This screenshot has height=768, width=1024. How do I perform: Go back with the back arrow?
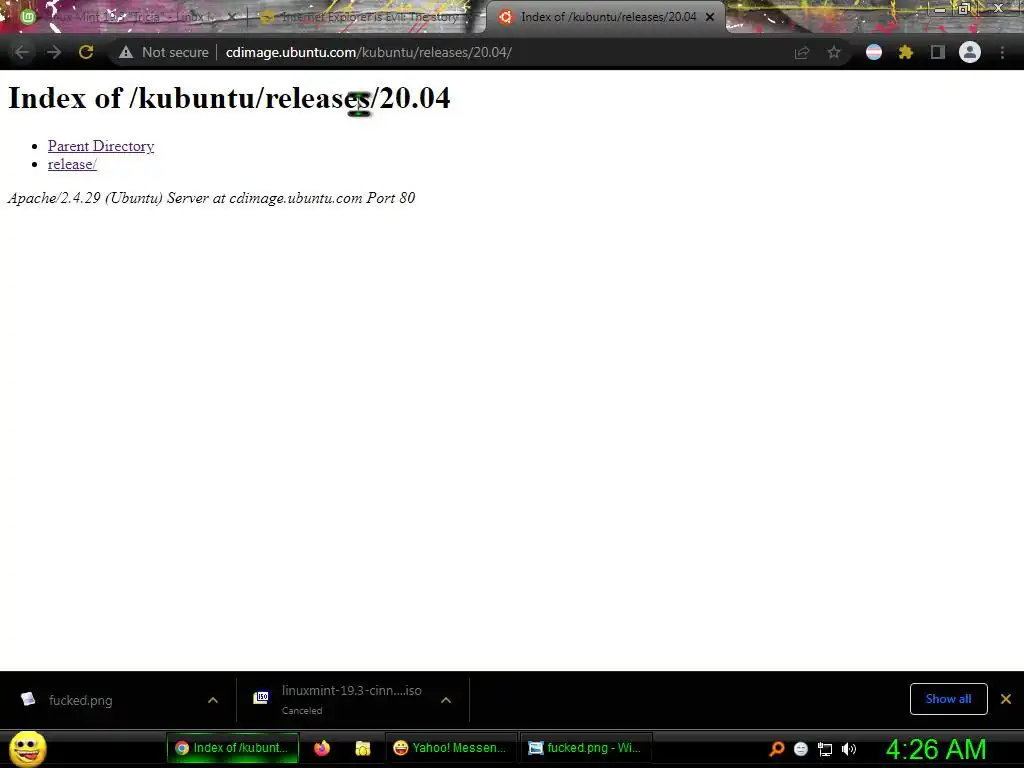coord(22,52)
